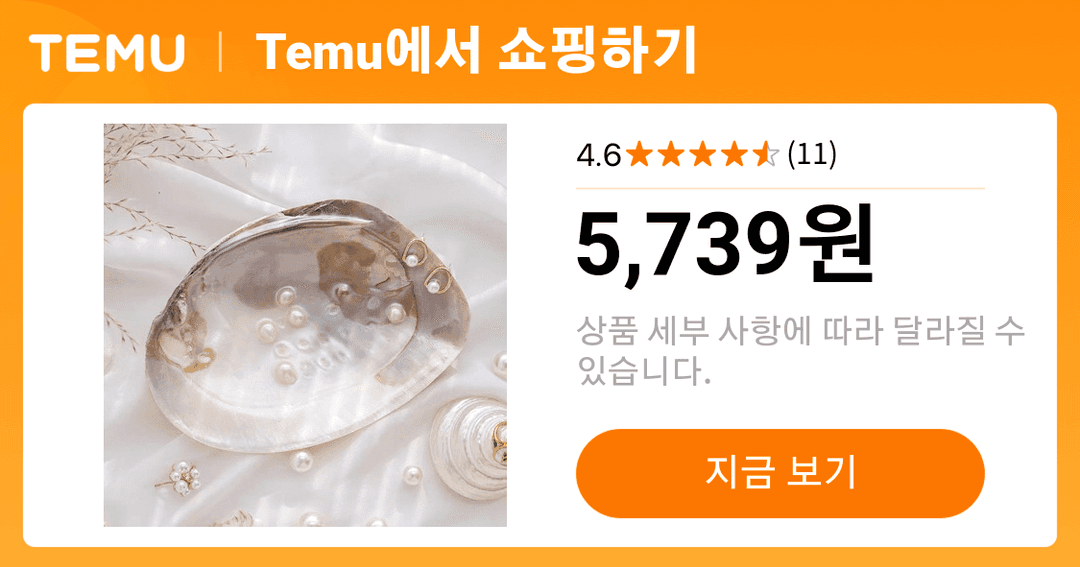Select the third rating star

(703, 154)
